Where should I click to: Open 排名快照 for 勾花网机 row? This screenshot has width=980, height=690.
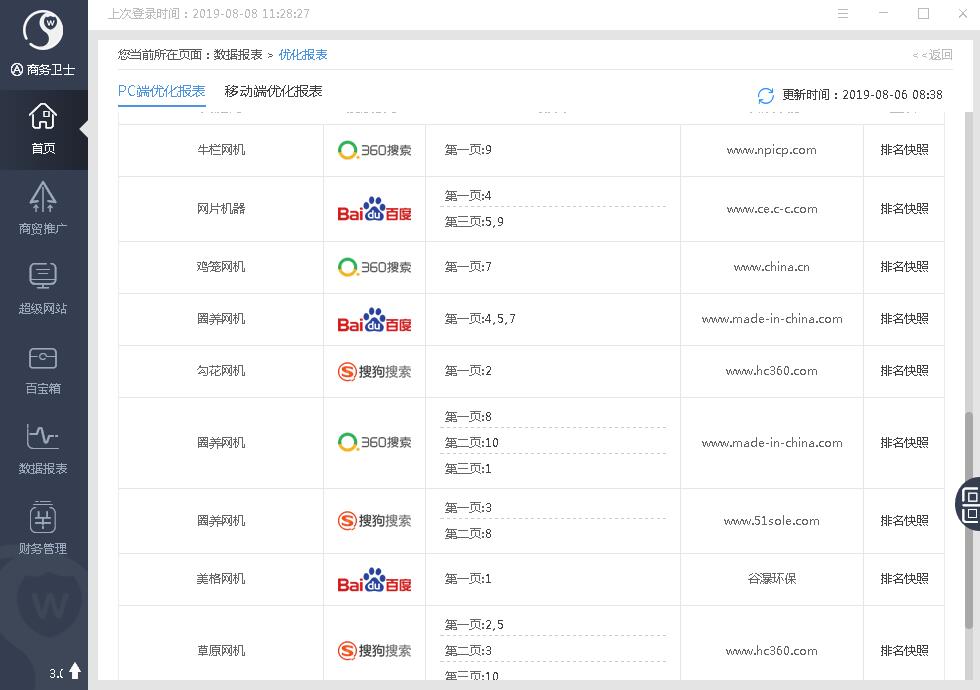click(904, 371)
